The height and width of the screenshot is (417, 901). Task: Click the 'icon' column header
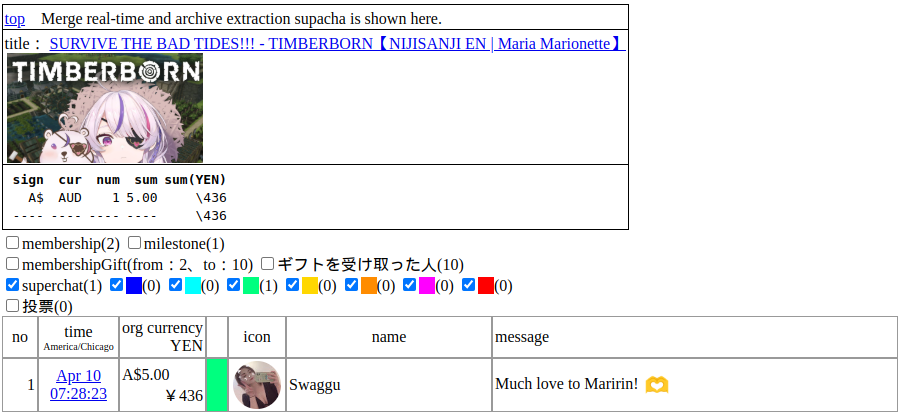pos(257,337)
